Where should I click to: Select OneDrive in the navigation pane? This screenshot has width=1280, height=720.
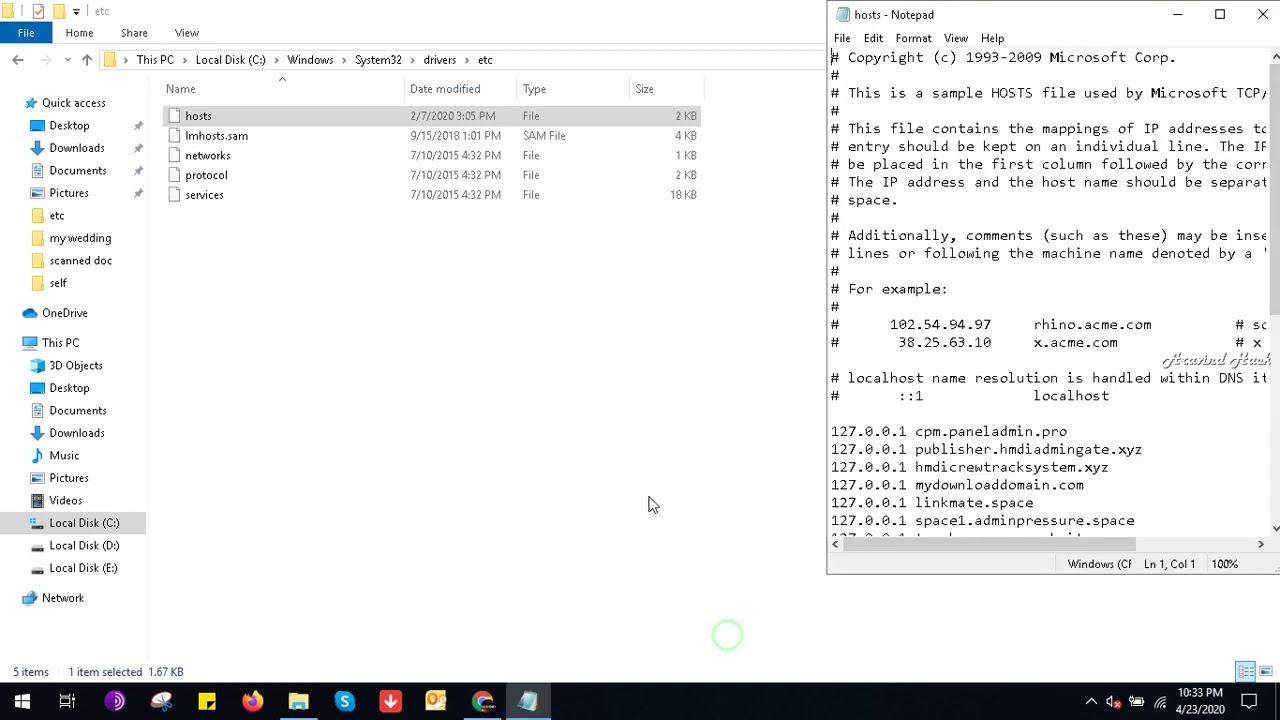[x=64, y=313]
